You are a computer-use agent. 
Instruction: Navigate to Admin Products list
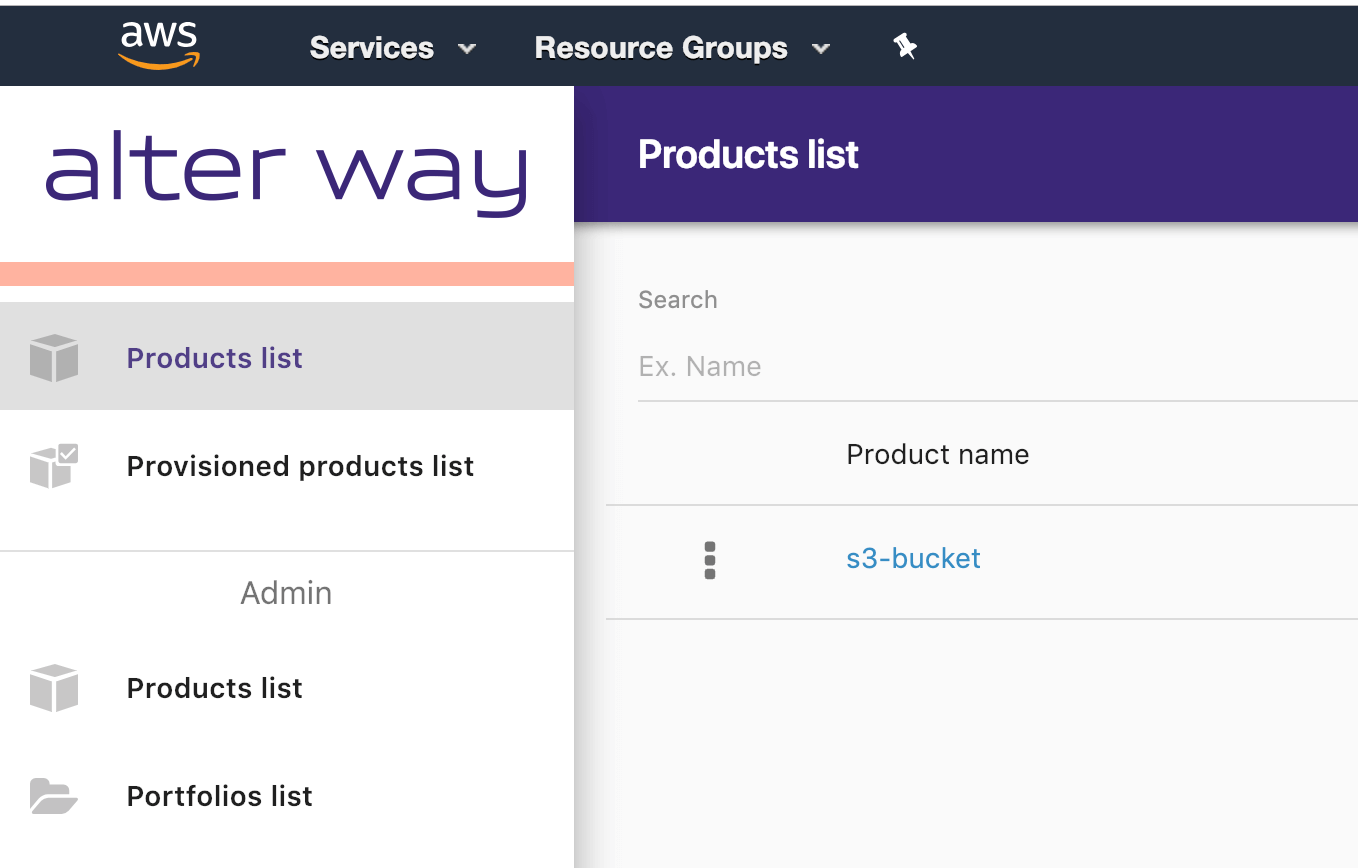click(x=214, y=688)
